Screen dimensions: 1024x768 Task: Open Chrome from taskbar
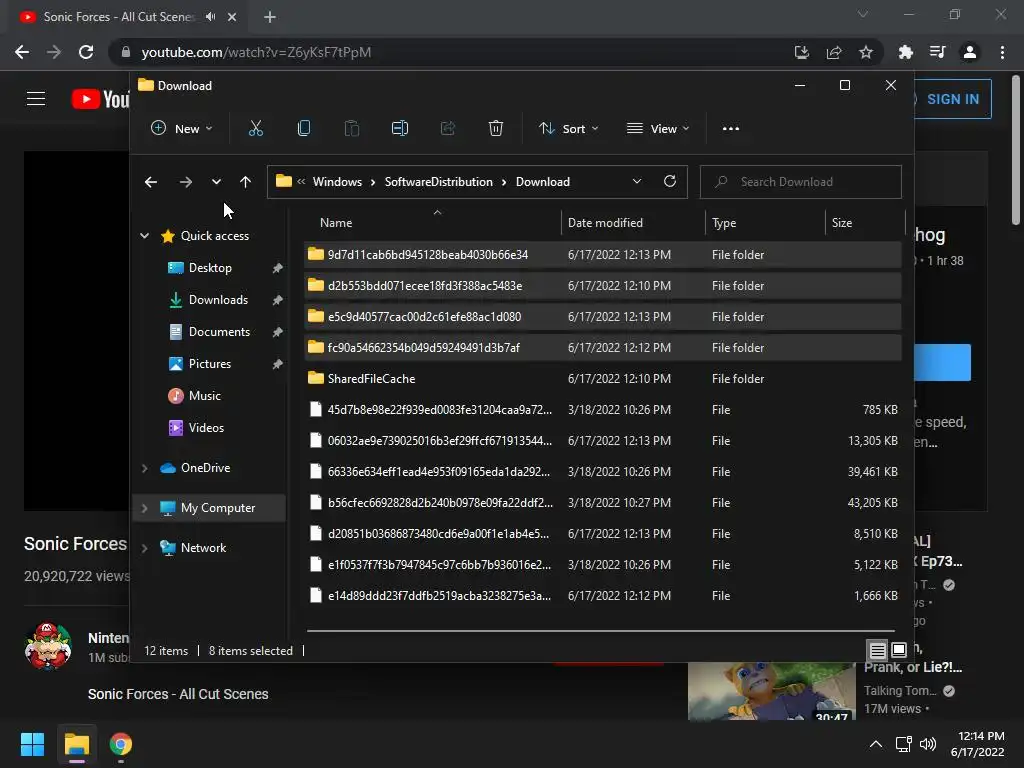(x=121, y=744)
